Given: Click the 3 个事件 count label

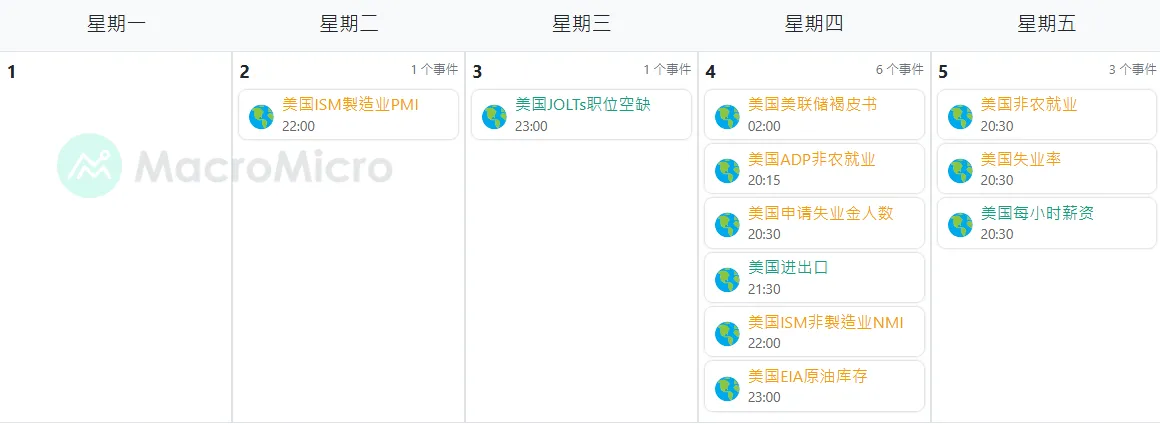Looking at the screenshot, I should [1132, 70].
